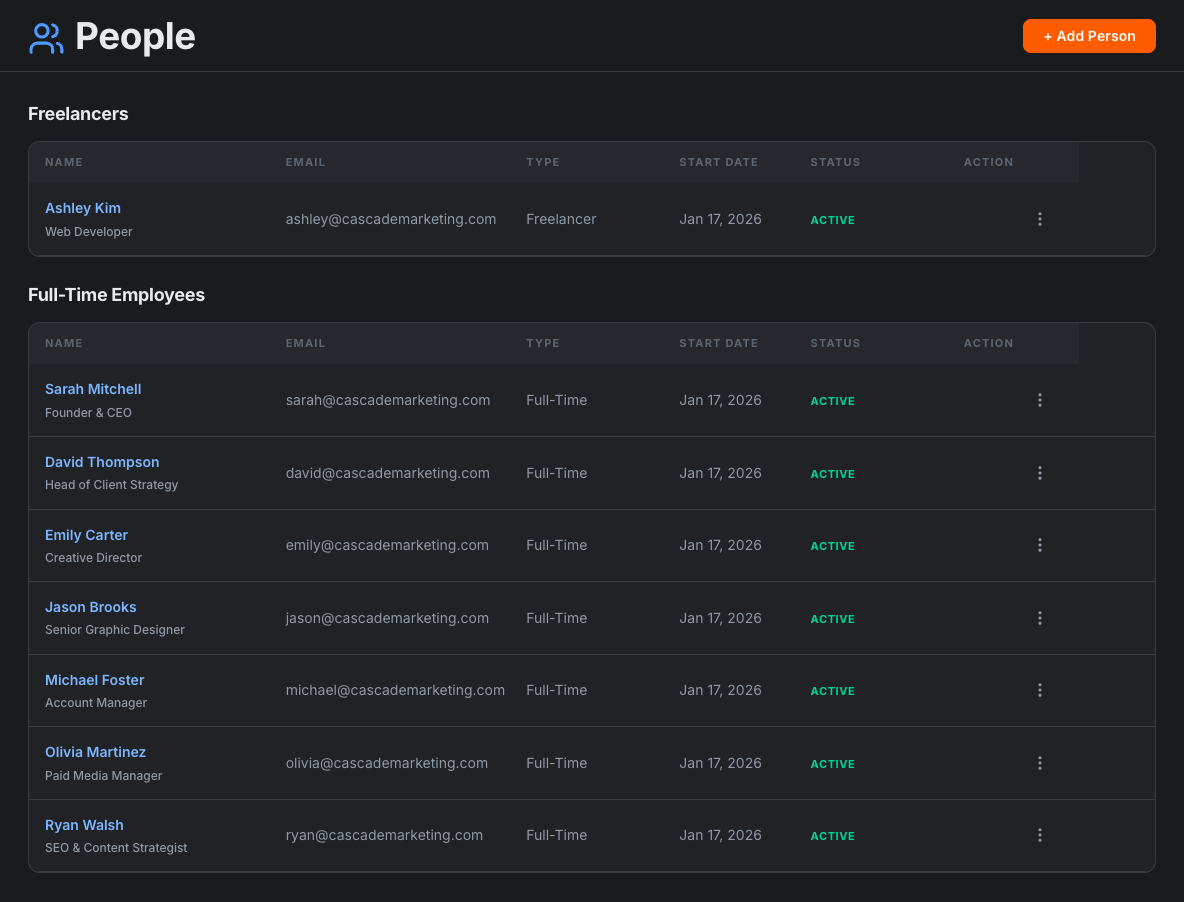Viewport: 1184px width, 902px height.
Task: Click ACTIVE status in Sarah Mitchell's row
Action: click(833, 402)
